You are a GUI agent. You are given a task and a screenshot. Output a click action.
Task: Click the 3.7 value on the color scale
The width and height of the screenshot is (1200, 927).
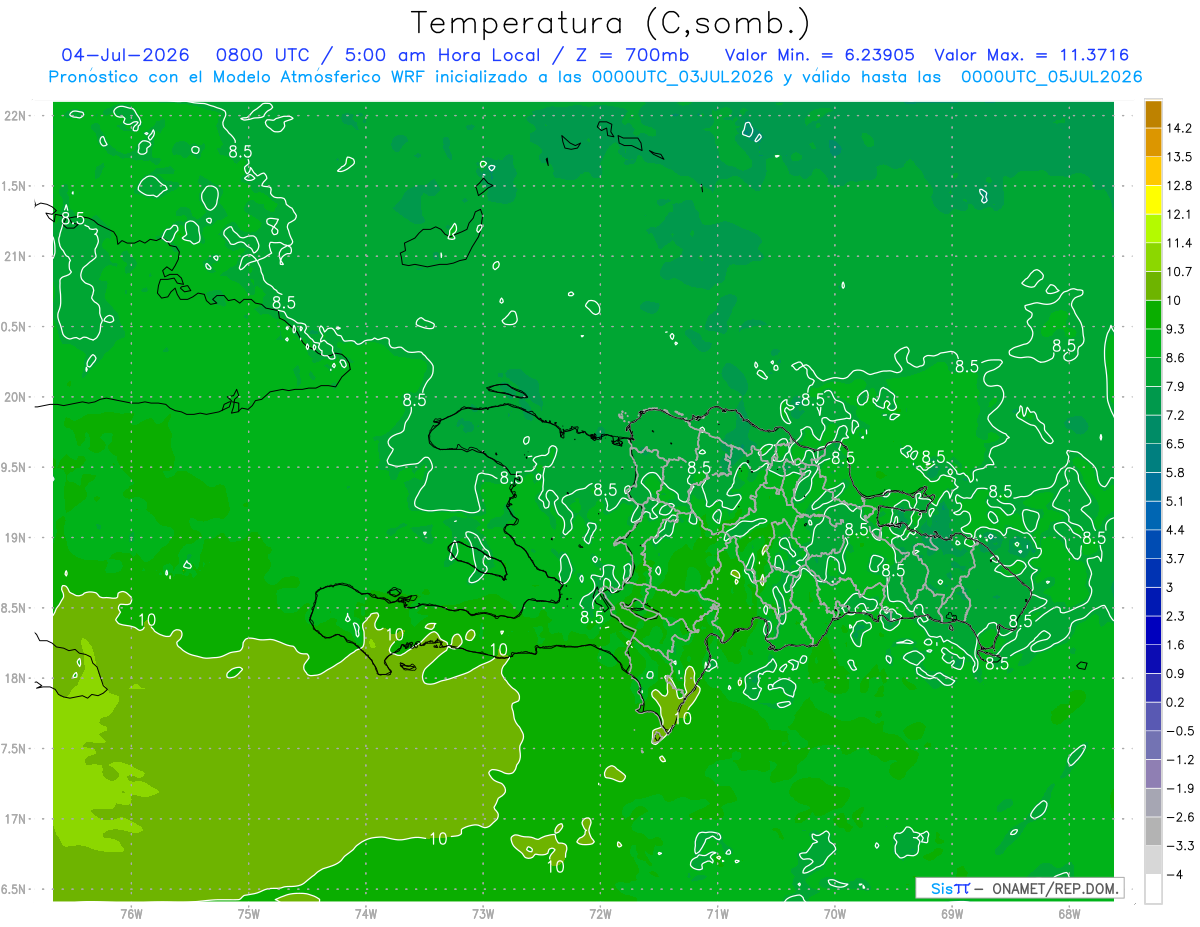pos(1178,559)
